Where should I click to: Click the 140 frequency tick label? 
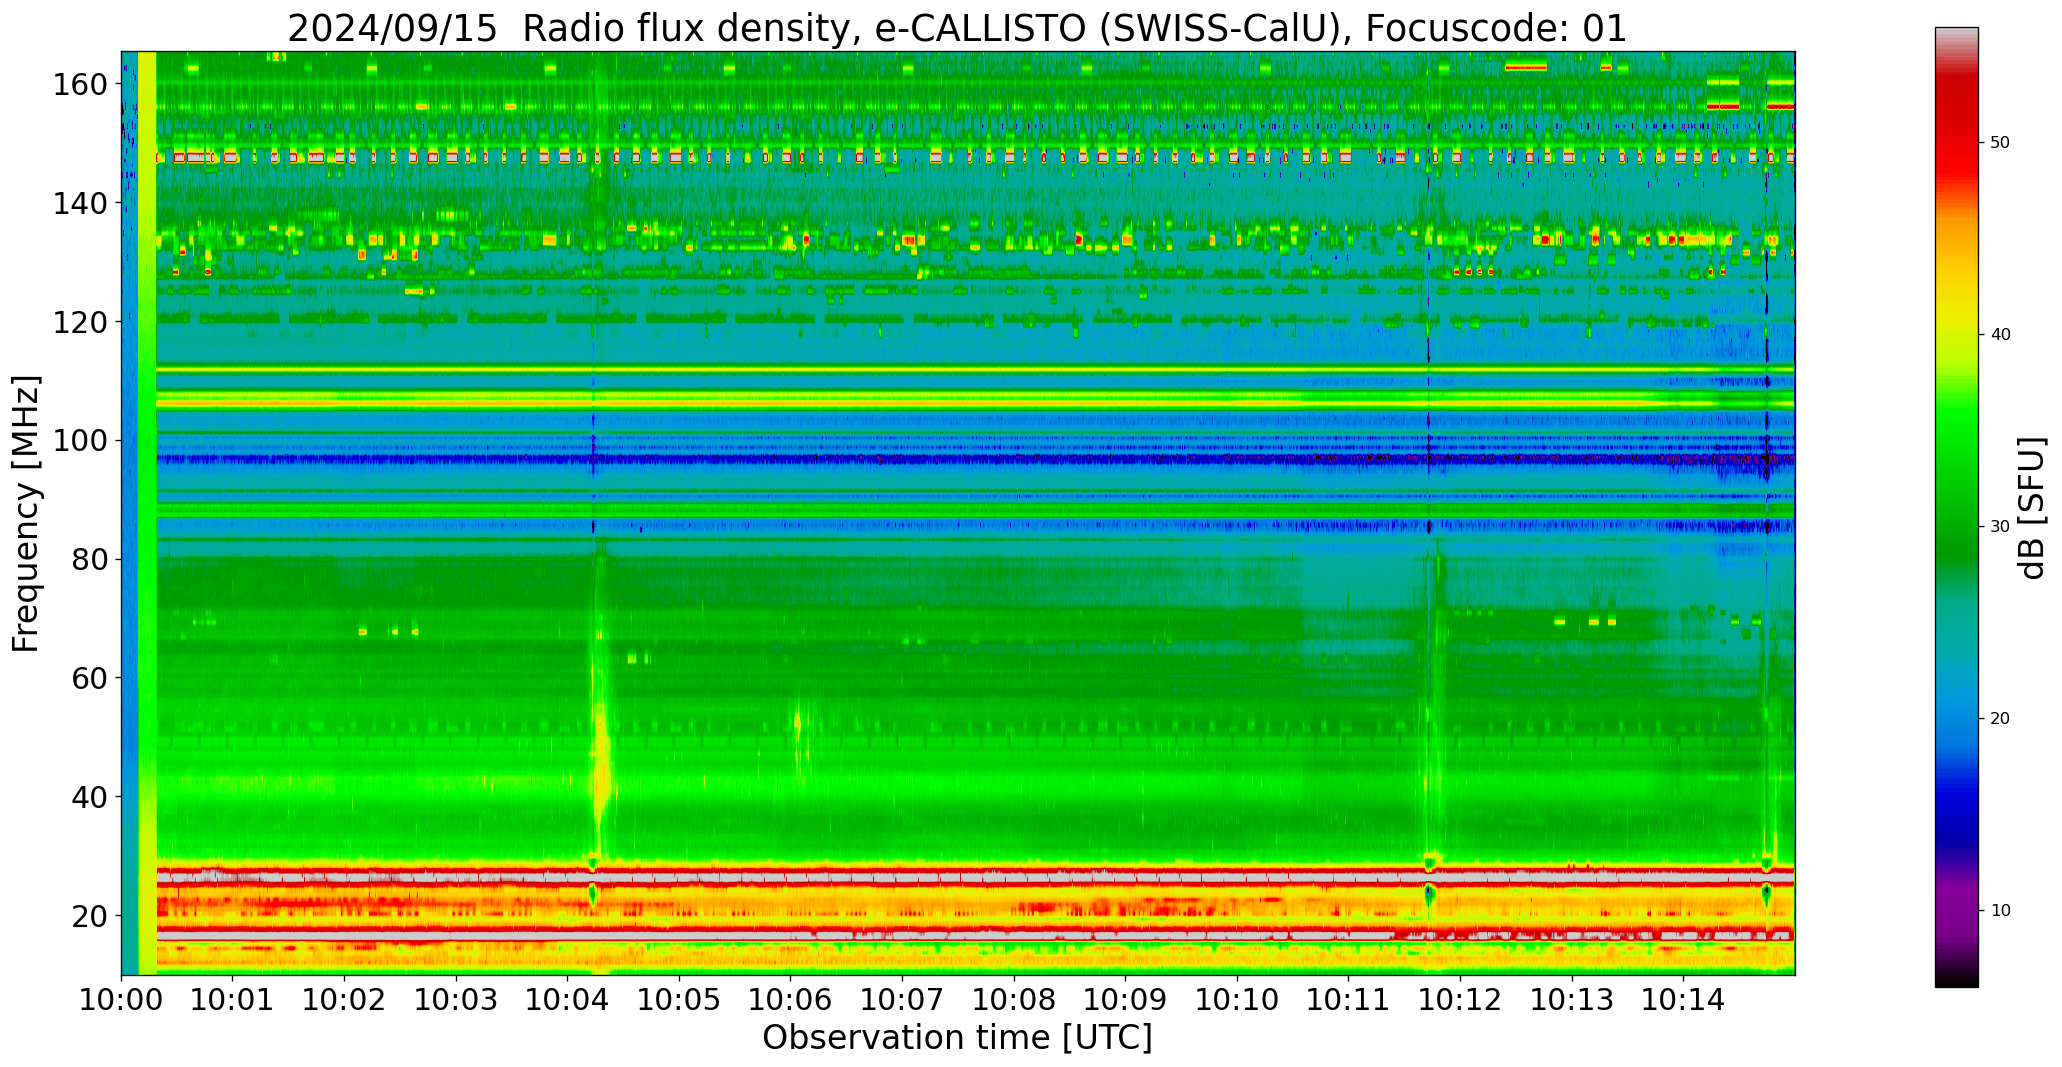[80, 203]
